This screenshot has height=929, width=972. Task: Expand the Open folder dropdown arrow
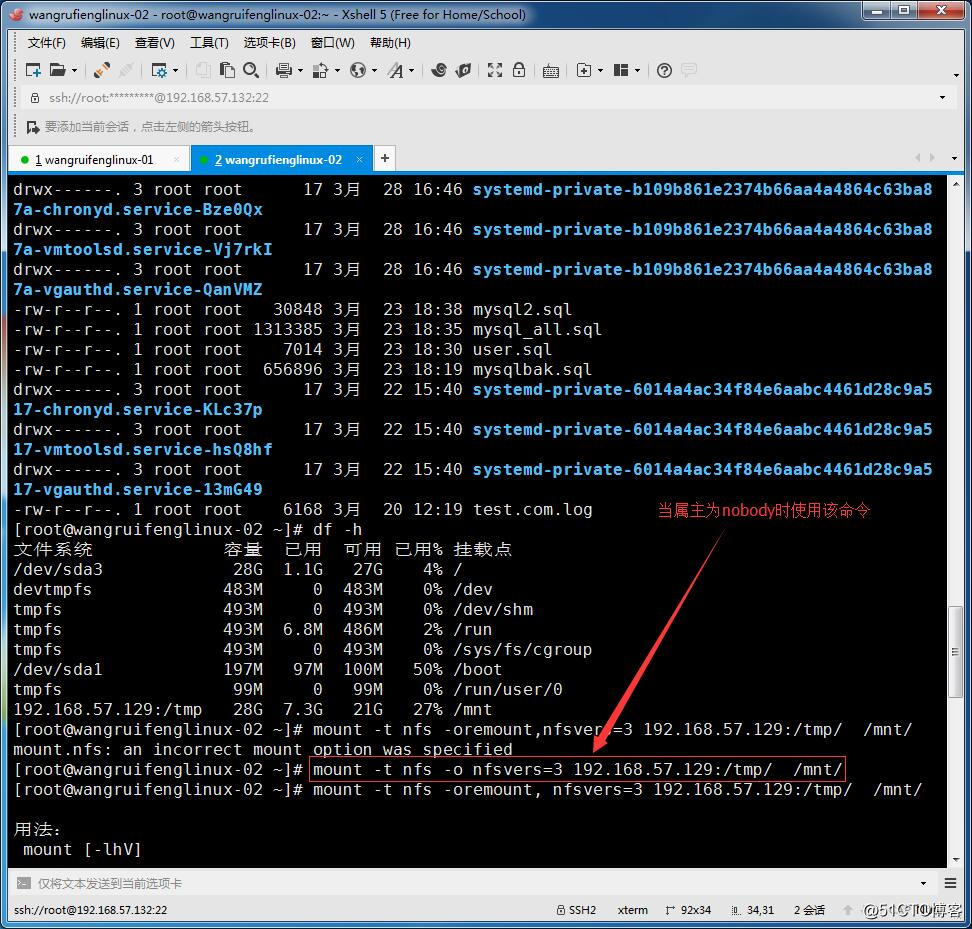74,71
